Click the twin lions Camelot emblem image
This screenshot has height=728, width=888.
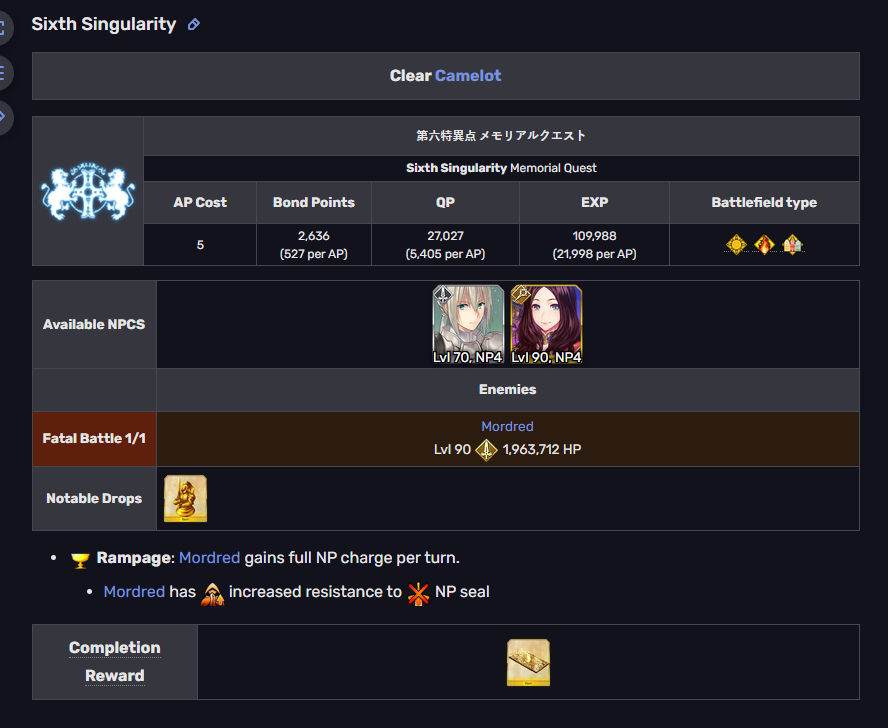[88, 191]
